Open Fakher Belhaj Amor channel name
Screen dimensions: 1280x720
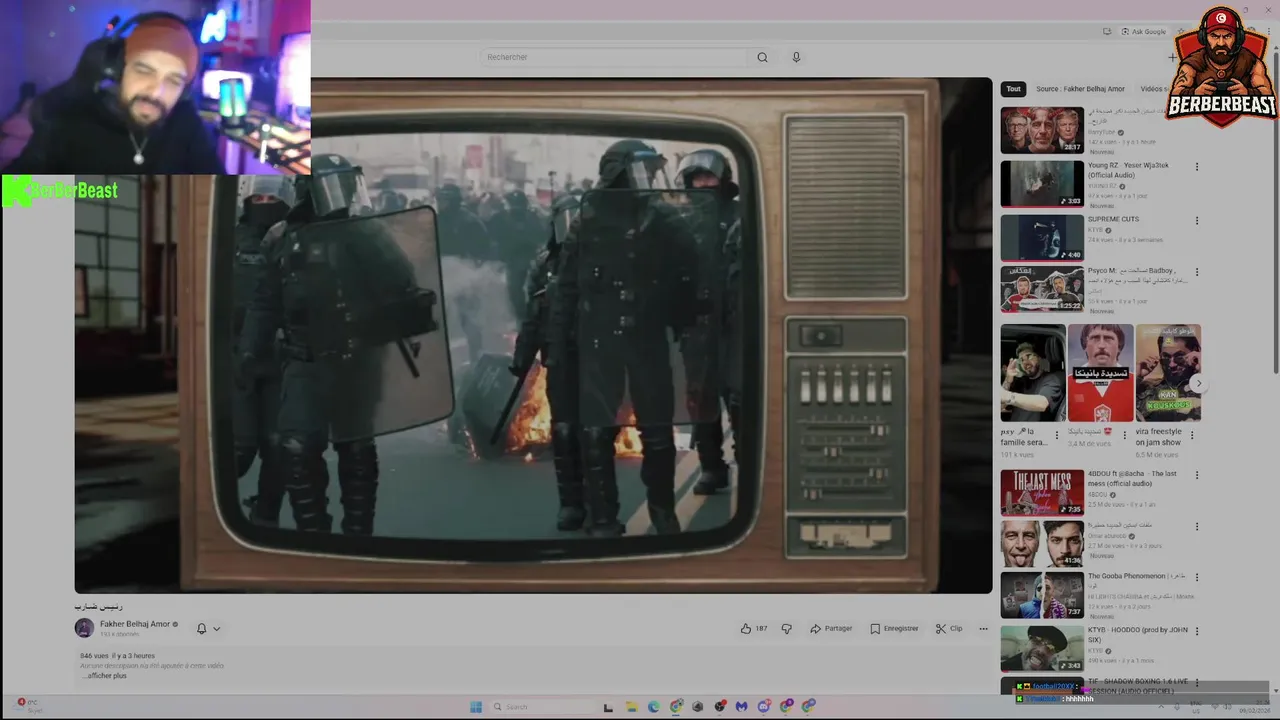(x=135, y=624)
